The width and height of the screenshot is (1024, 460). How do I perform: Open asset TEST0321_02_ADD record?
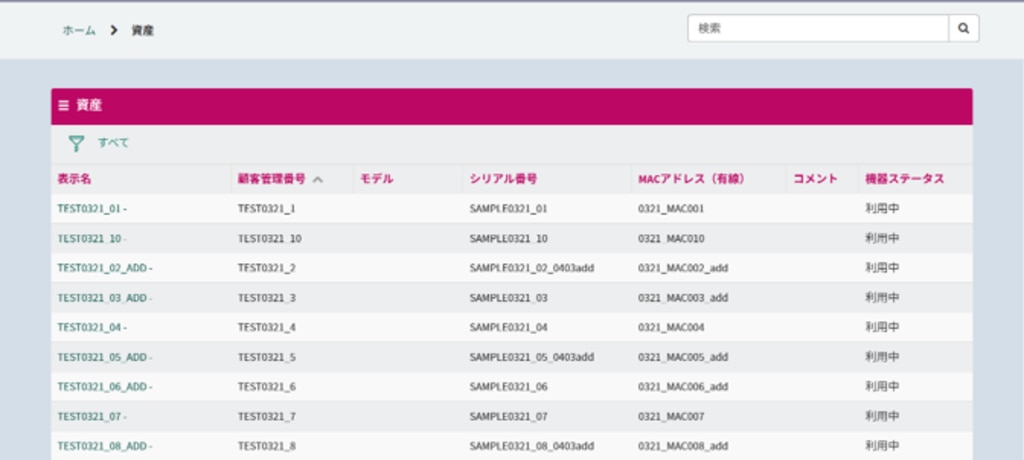pos(102,268)
